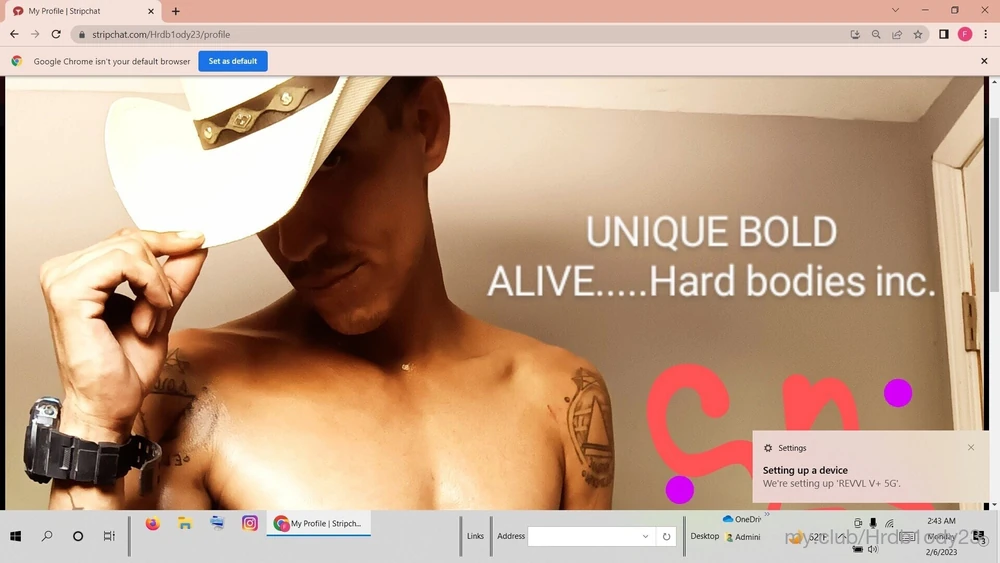Launch Firefox from the taskbar
Image resolution: width=1000 pixels, height=563 pixels.
click(x=152, y=523)
